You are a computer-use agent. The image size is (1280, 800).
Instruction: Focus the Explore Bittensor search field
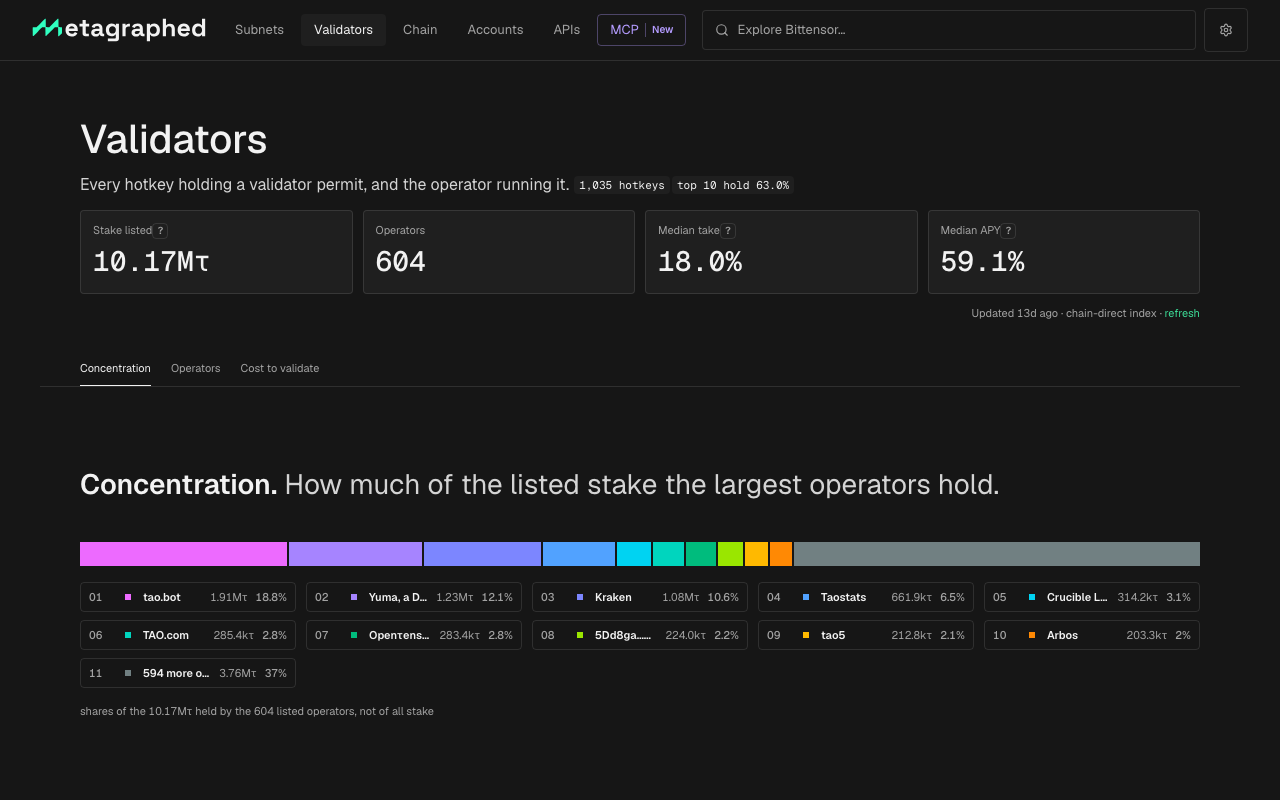click(x=949, y=30)
